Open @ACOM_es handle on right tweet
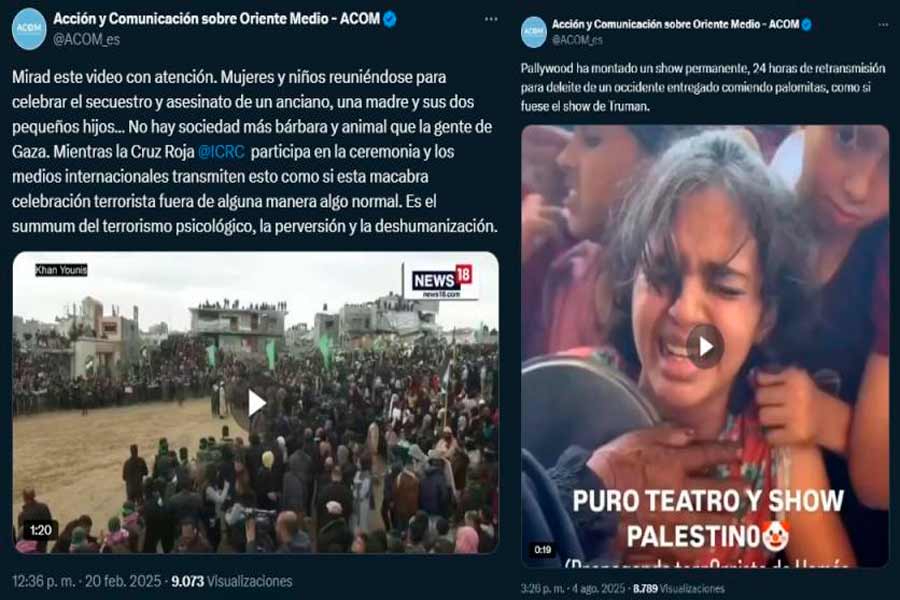The height and width of the screenshot is (600, 900). (577, 40)
